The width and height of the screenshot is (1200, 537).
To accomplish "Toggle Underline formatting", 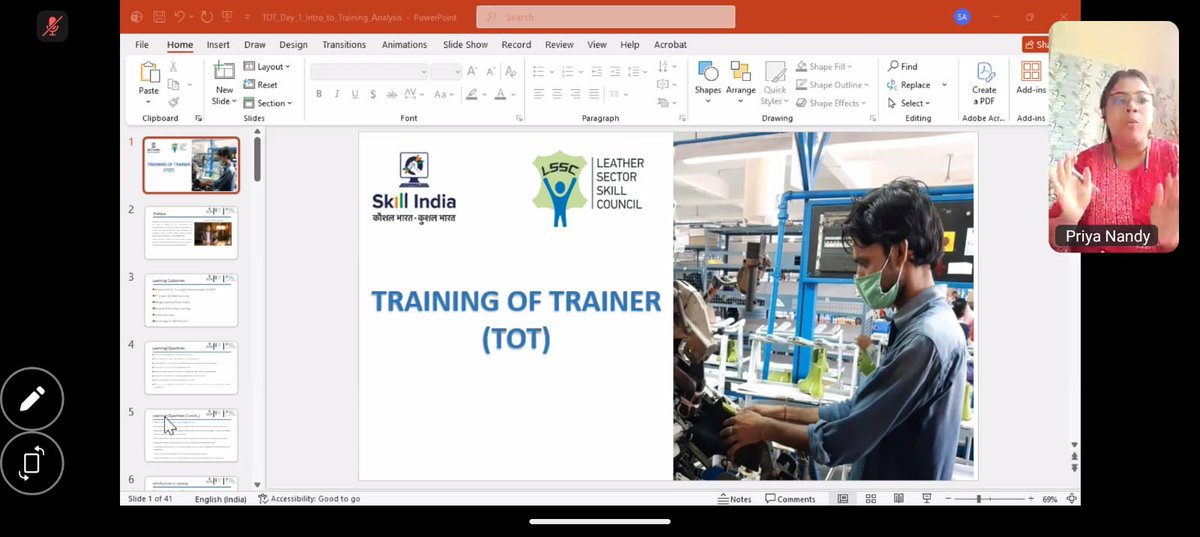I will pyautogui.click(x=355, y=94).
